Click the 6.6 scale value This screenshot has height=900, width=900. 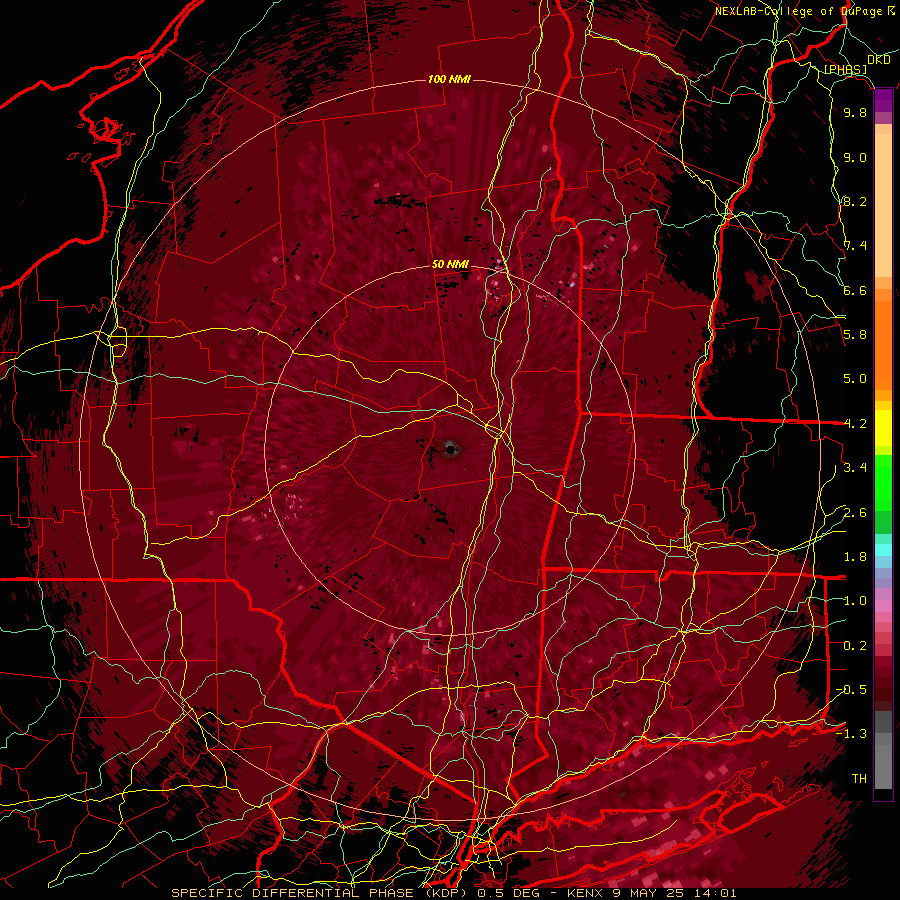coord(855,290)
